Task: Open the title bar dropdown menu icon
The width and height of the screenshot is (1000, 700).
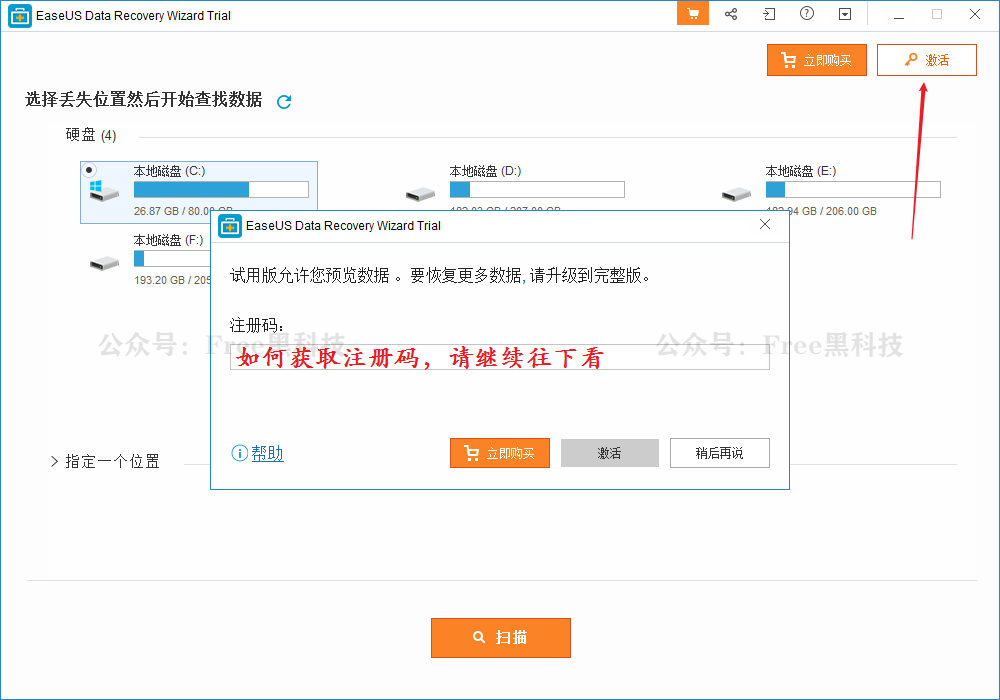Action: pos(845,14)
